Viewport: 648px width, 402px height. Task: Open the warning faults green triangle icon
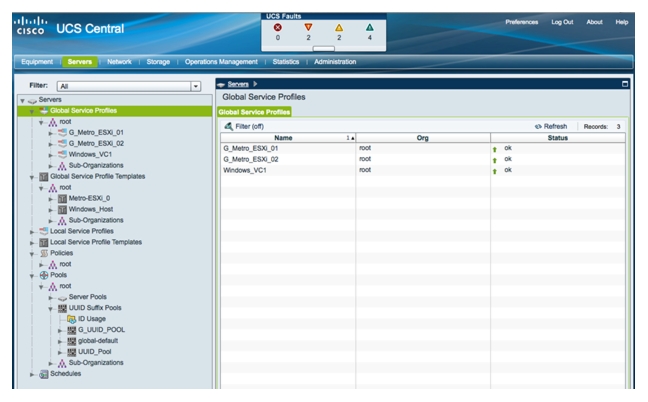(369, 27)
